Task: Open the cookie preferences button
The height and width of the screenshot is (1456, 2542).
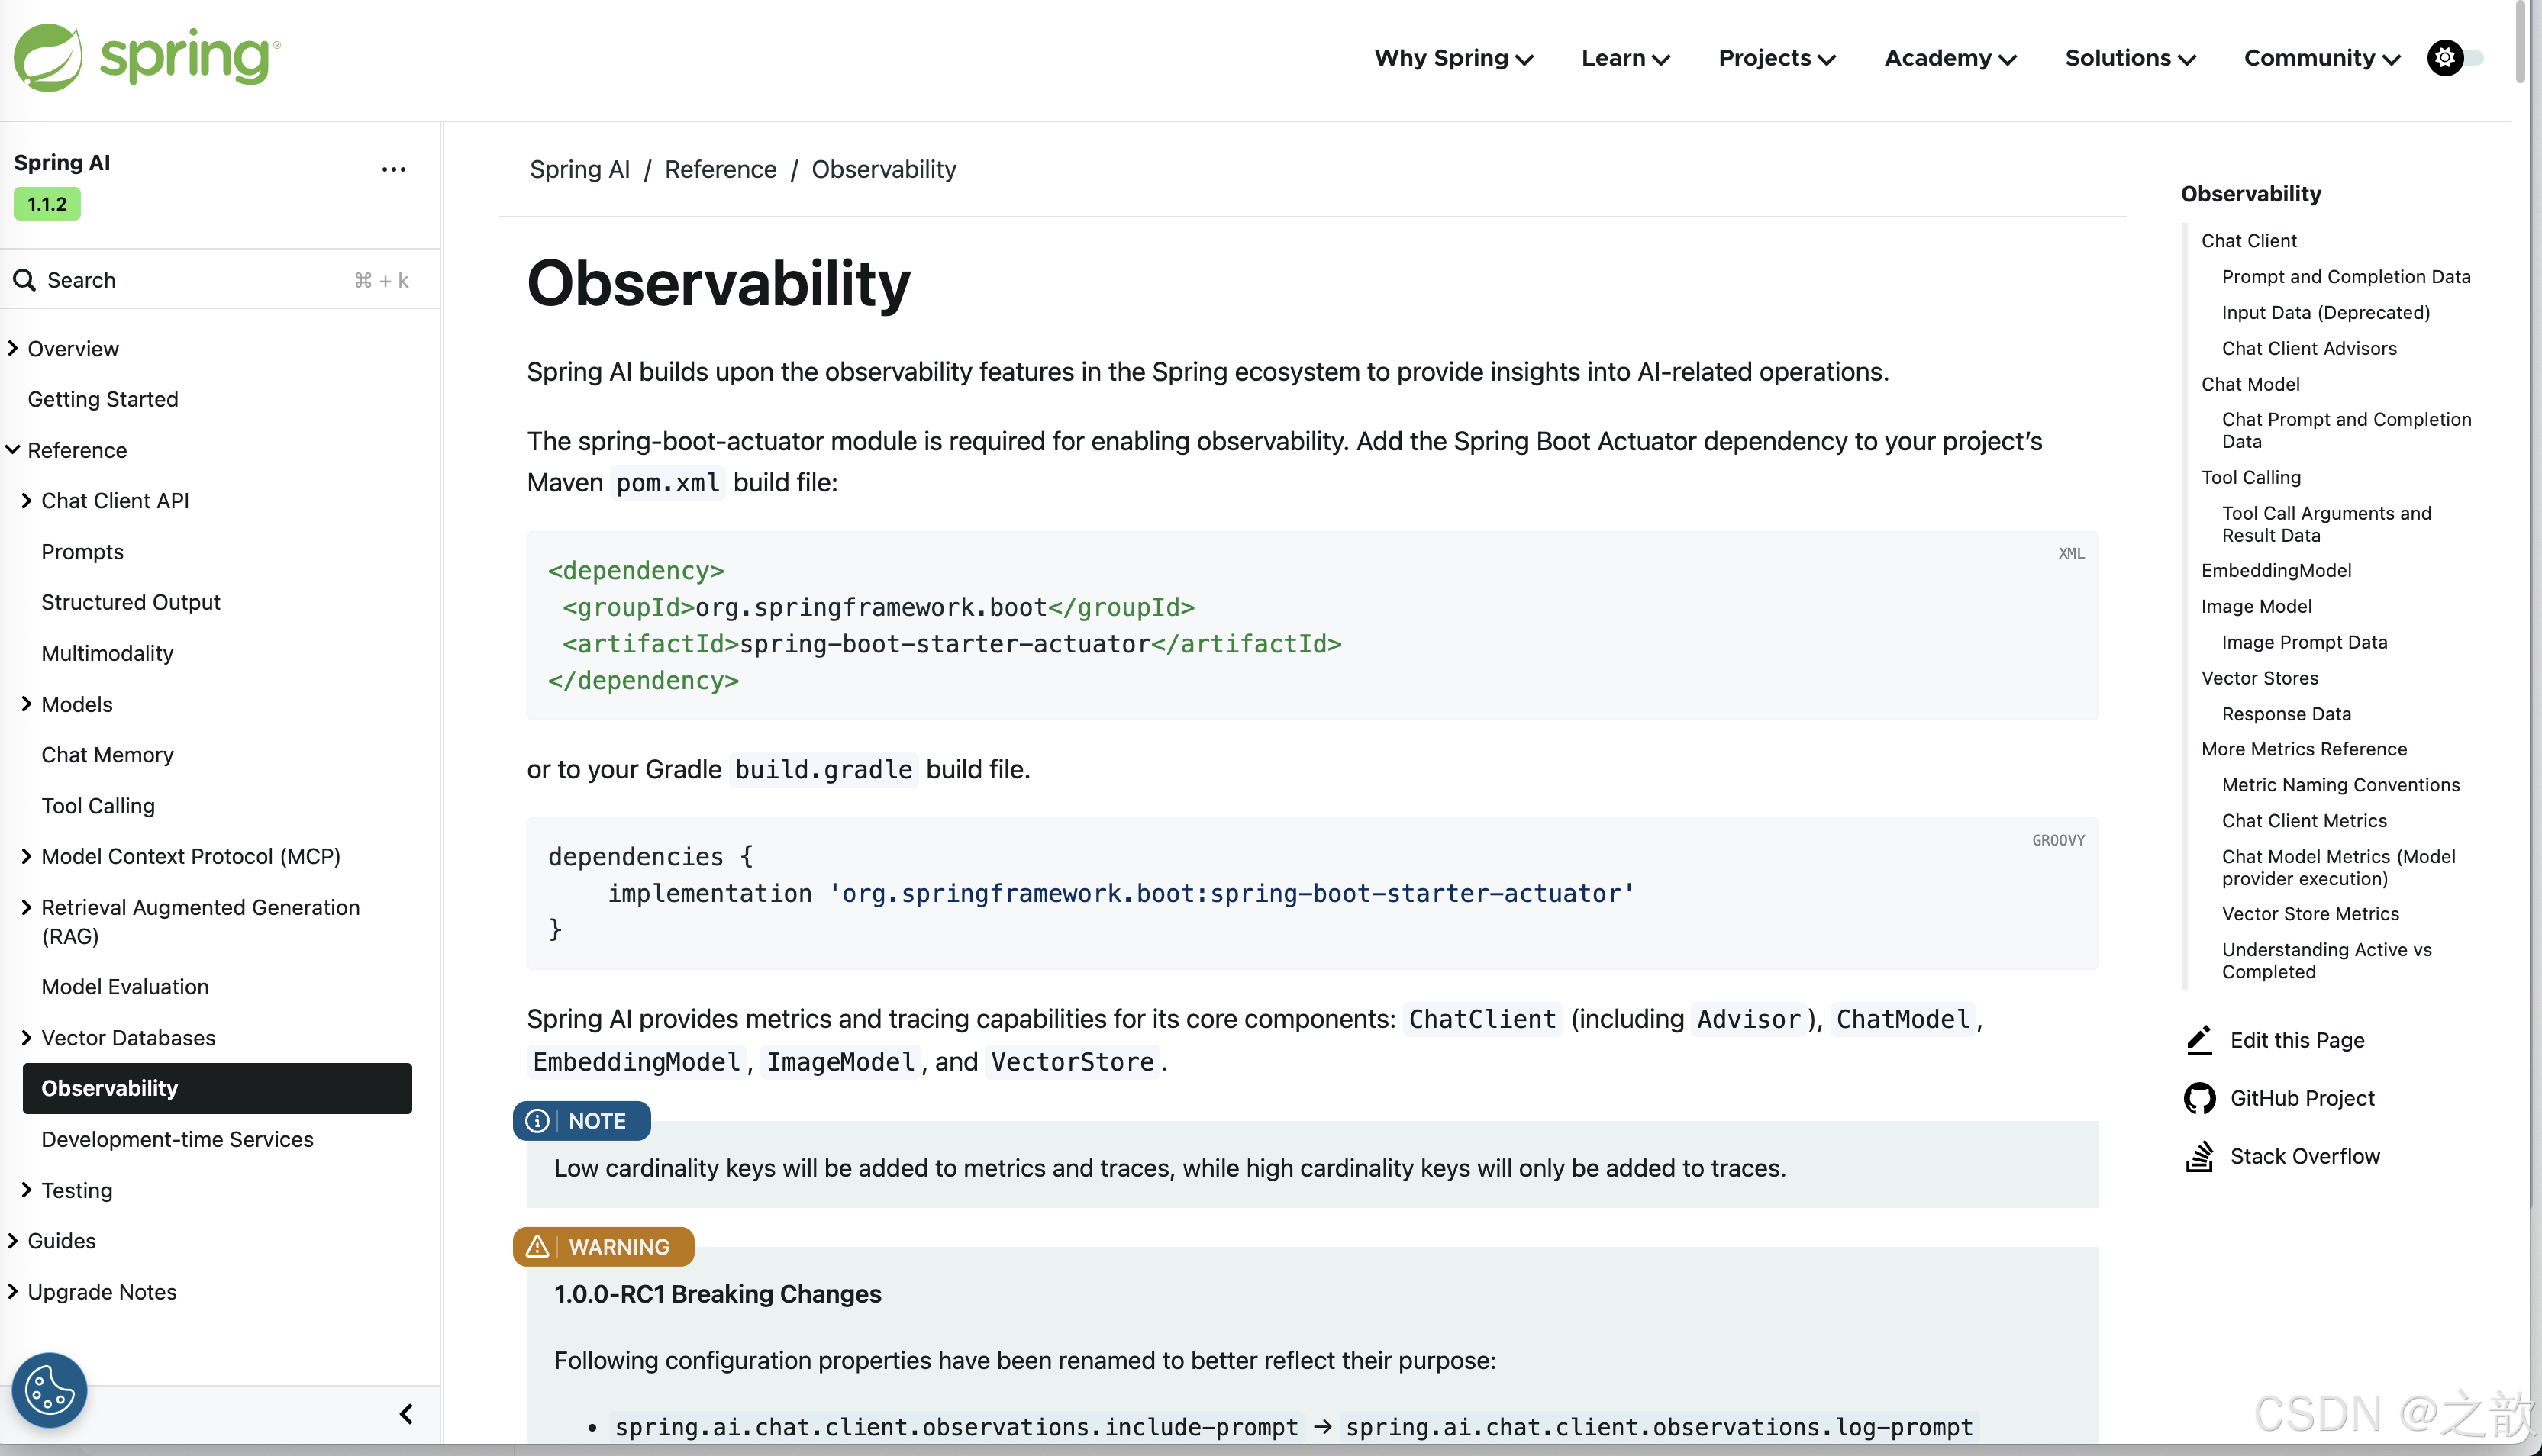Action: (50, 1389)
